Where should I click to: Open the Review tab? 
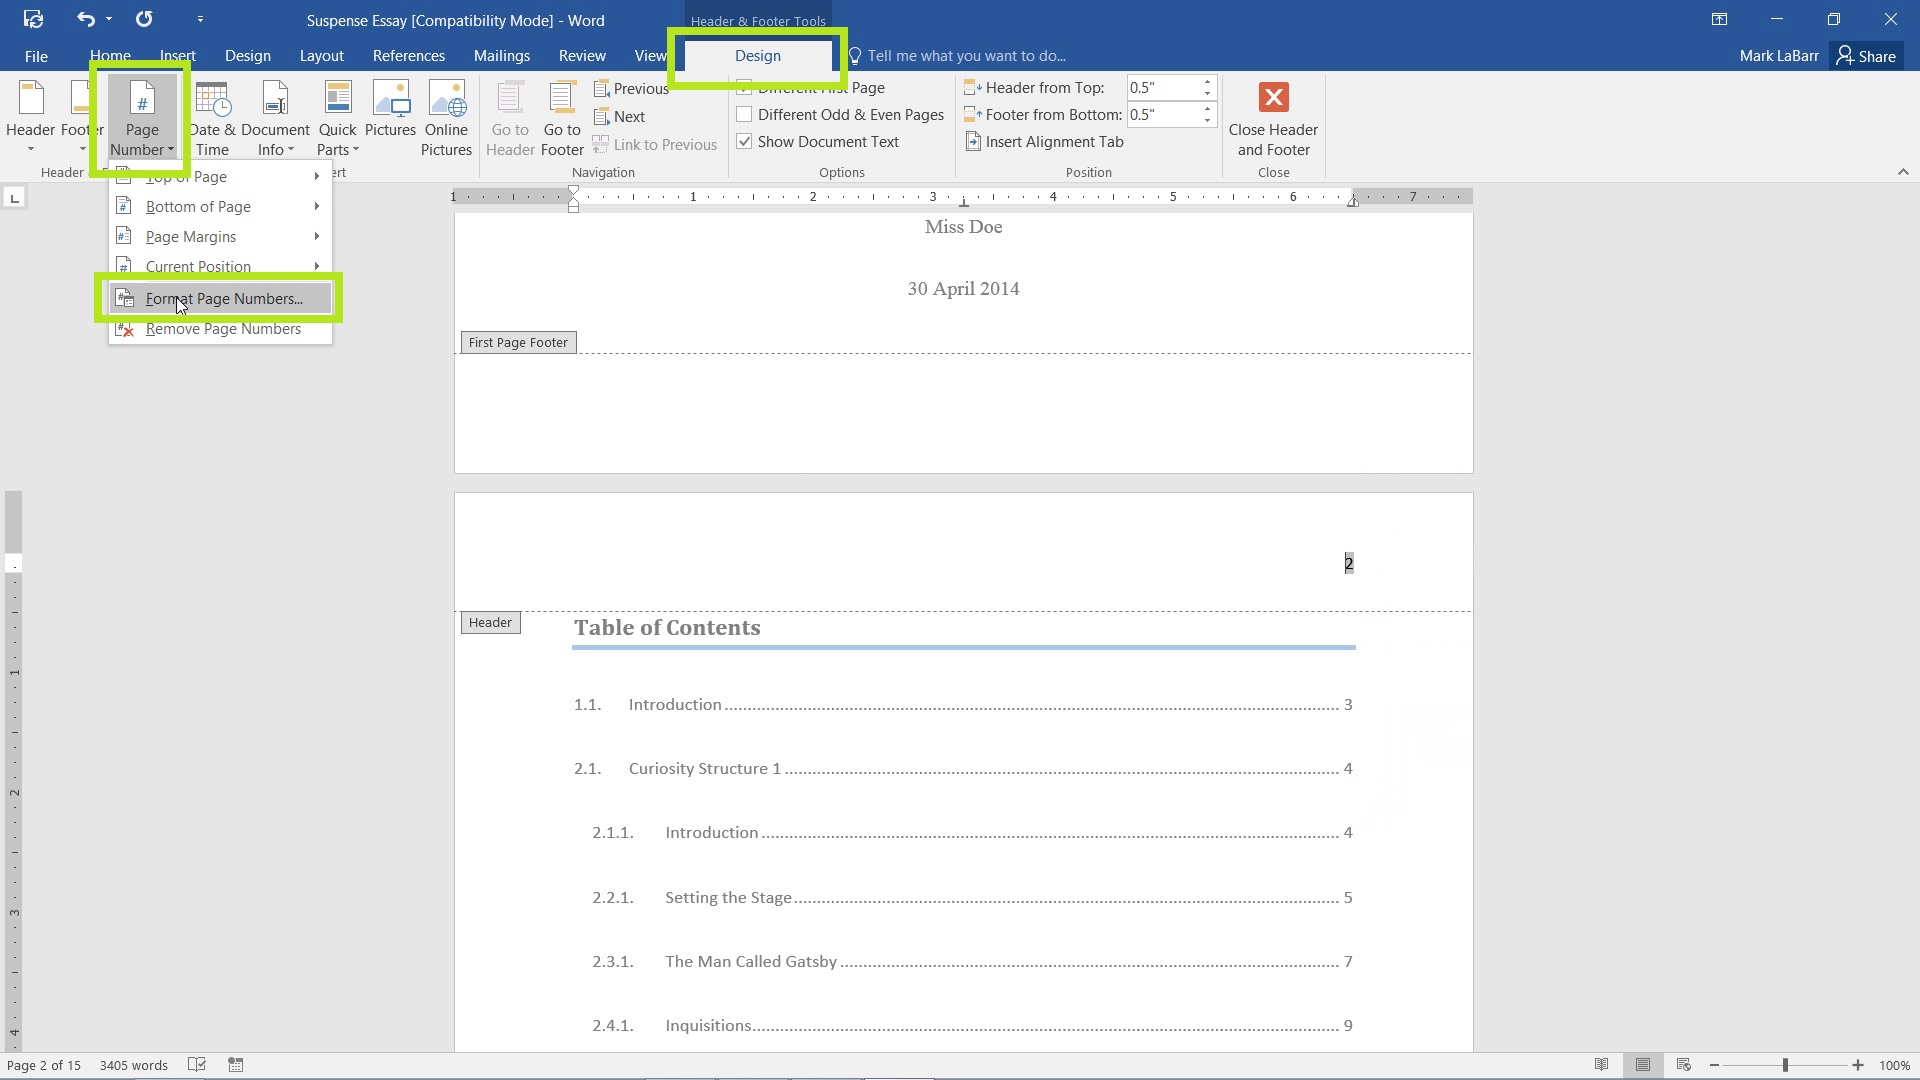point(582,56)
